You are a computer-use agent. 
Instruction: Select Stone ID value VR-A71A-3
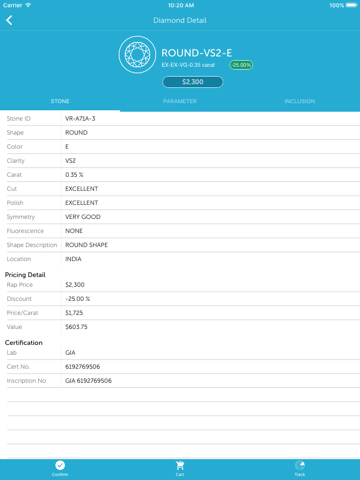[80, 119]
